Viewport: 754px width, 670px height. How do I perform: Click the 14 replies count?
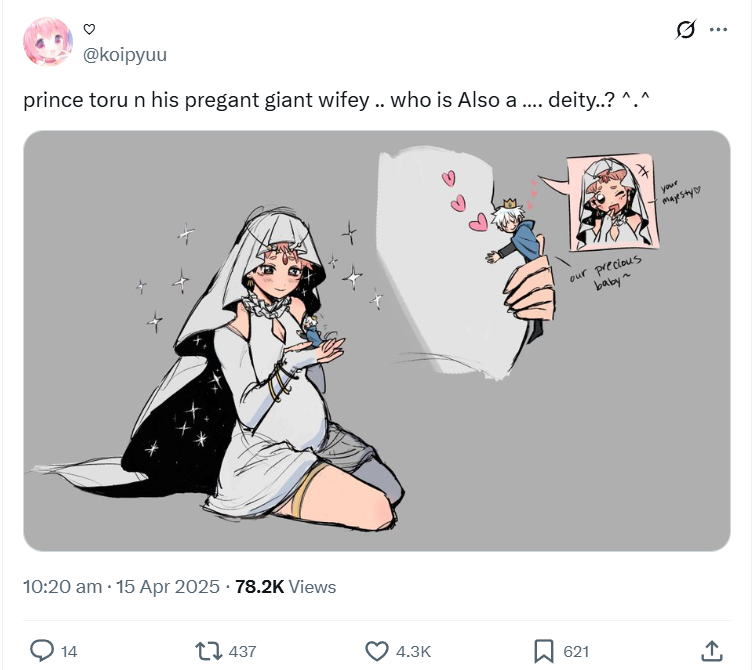click(x=69, y=652)
